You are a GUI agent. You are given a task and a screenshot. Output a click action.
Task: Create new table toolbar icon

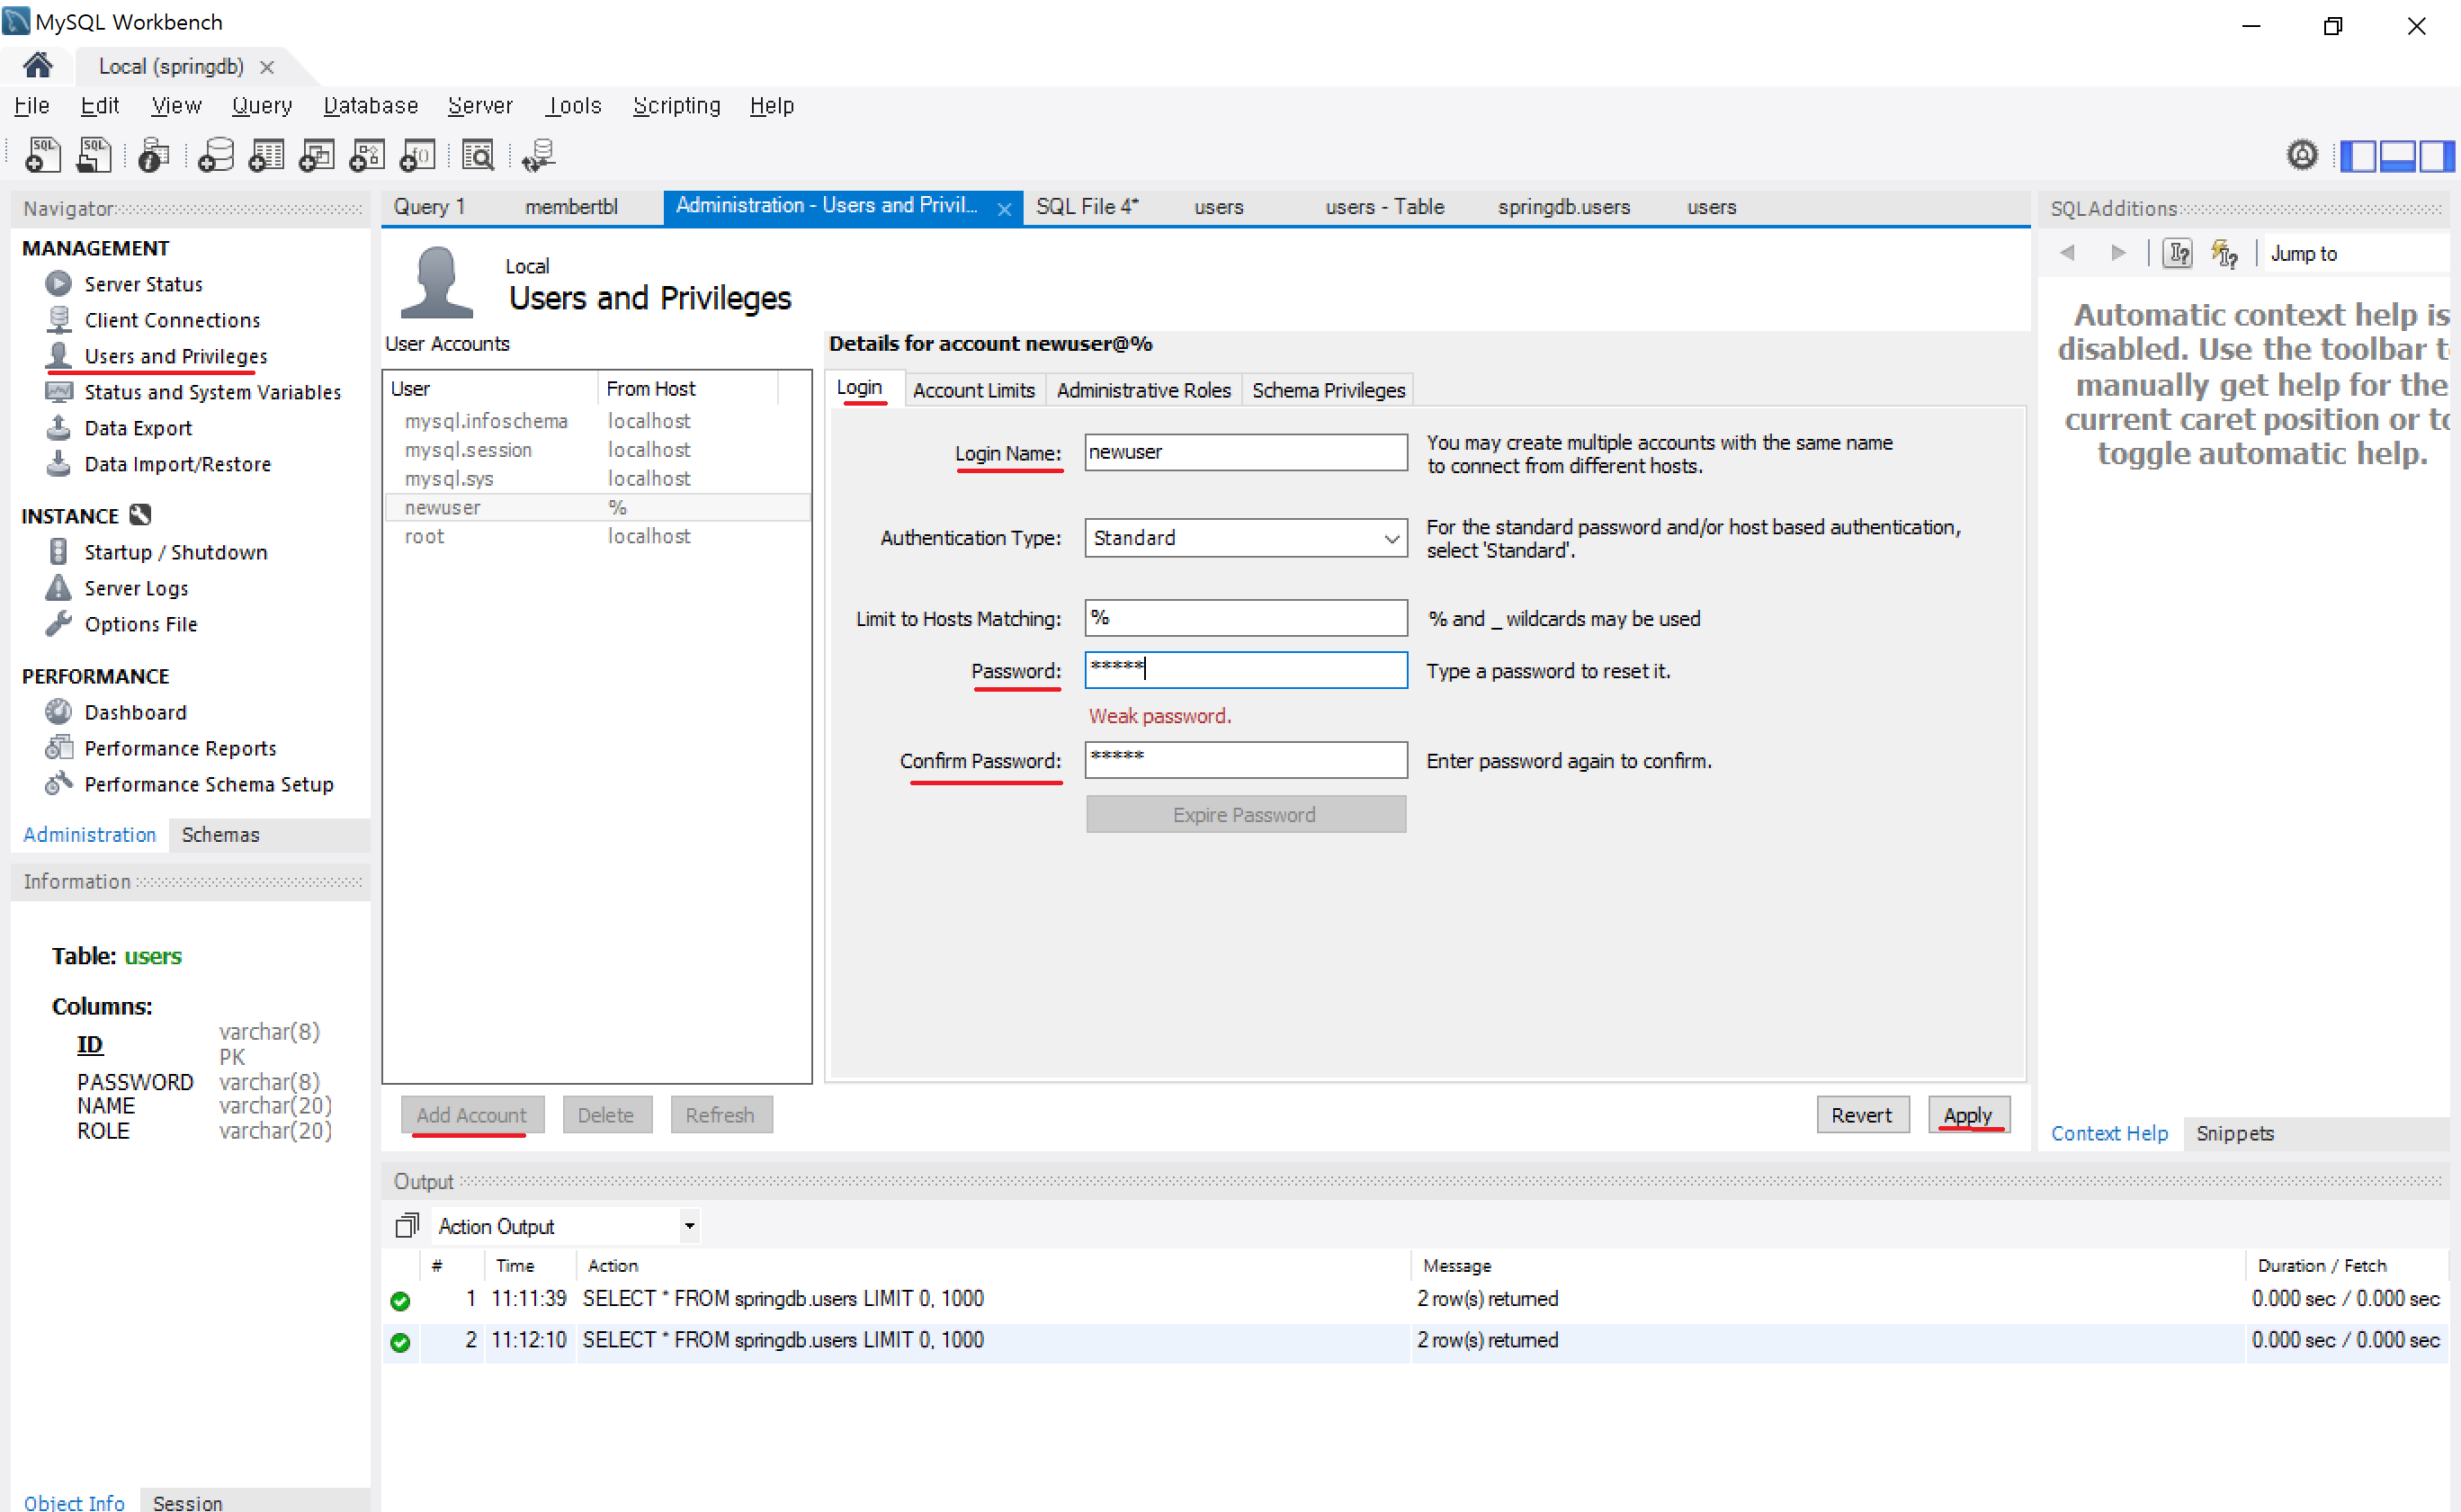tap(266, 155)
